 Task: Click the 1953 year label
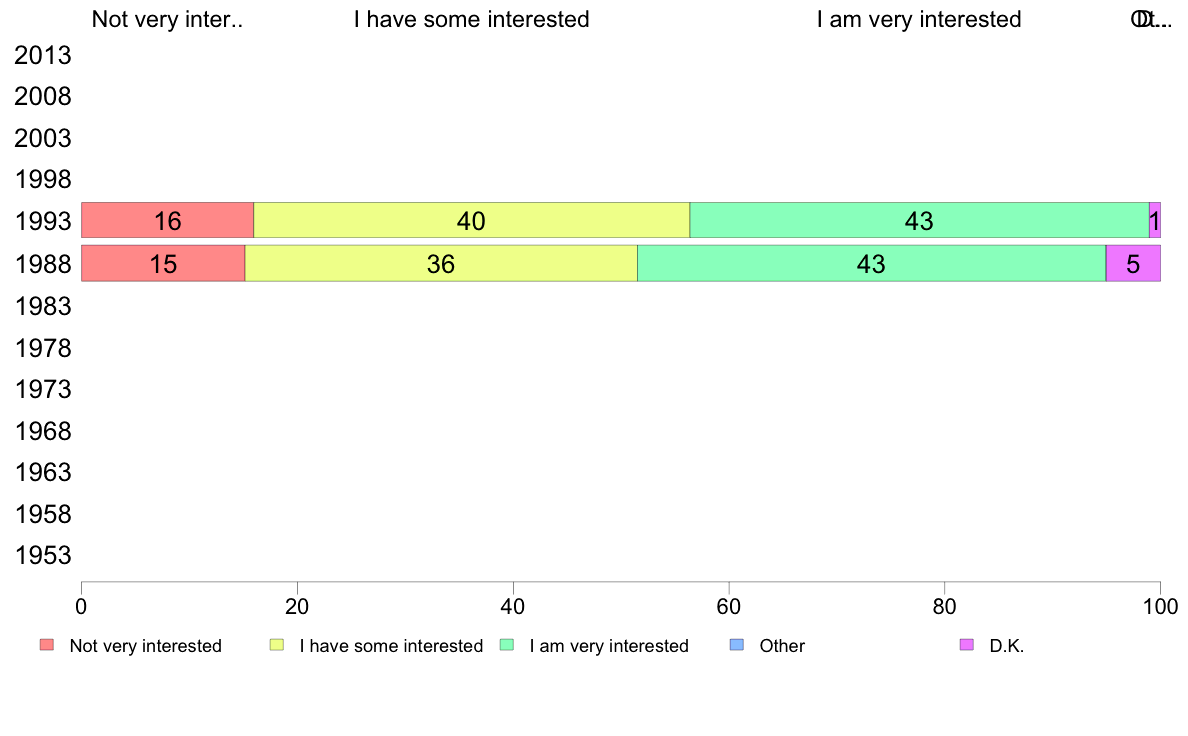click(43, 556)
